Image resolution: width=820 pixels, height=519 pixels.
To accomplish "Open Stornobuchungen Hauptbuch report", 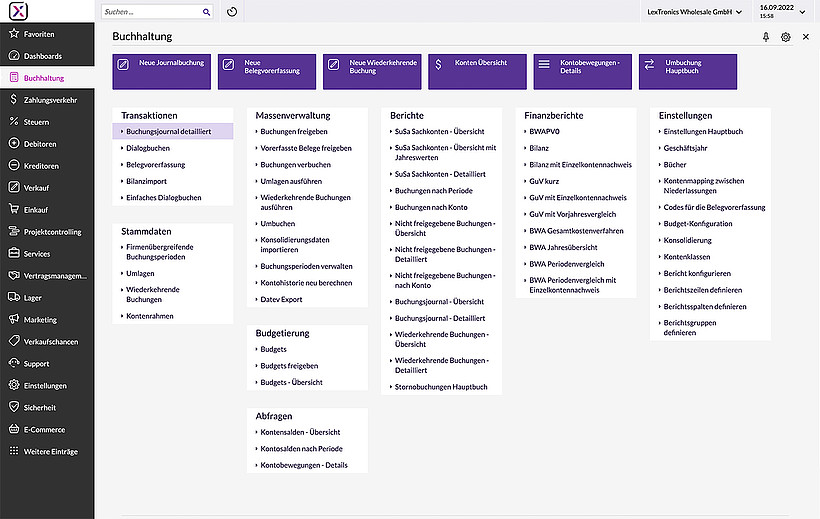I will coord(441,387).
